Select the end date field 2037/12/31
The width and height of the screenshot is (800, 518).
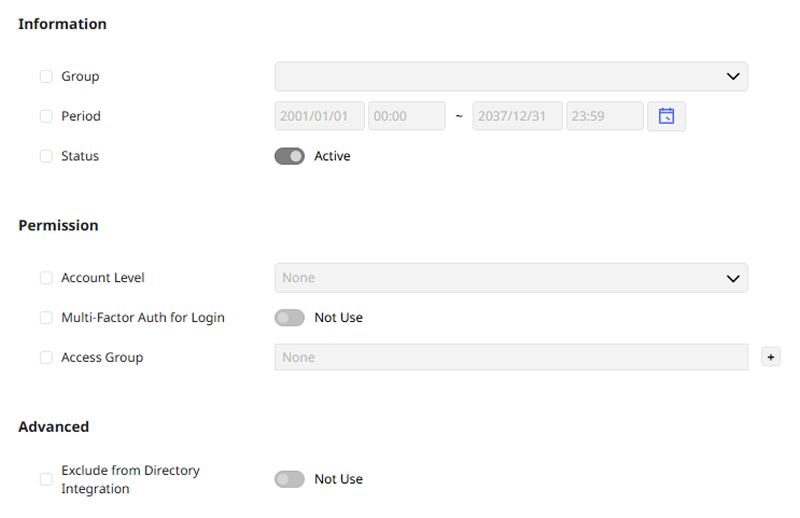pos(517,116)
